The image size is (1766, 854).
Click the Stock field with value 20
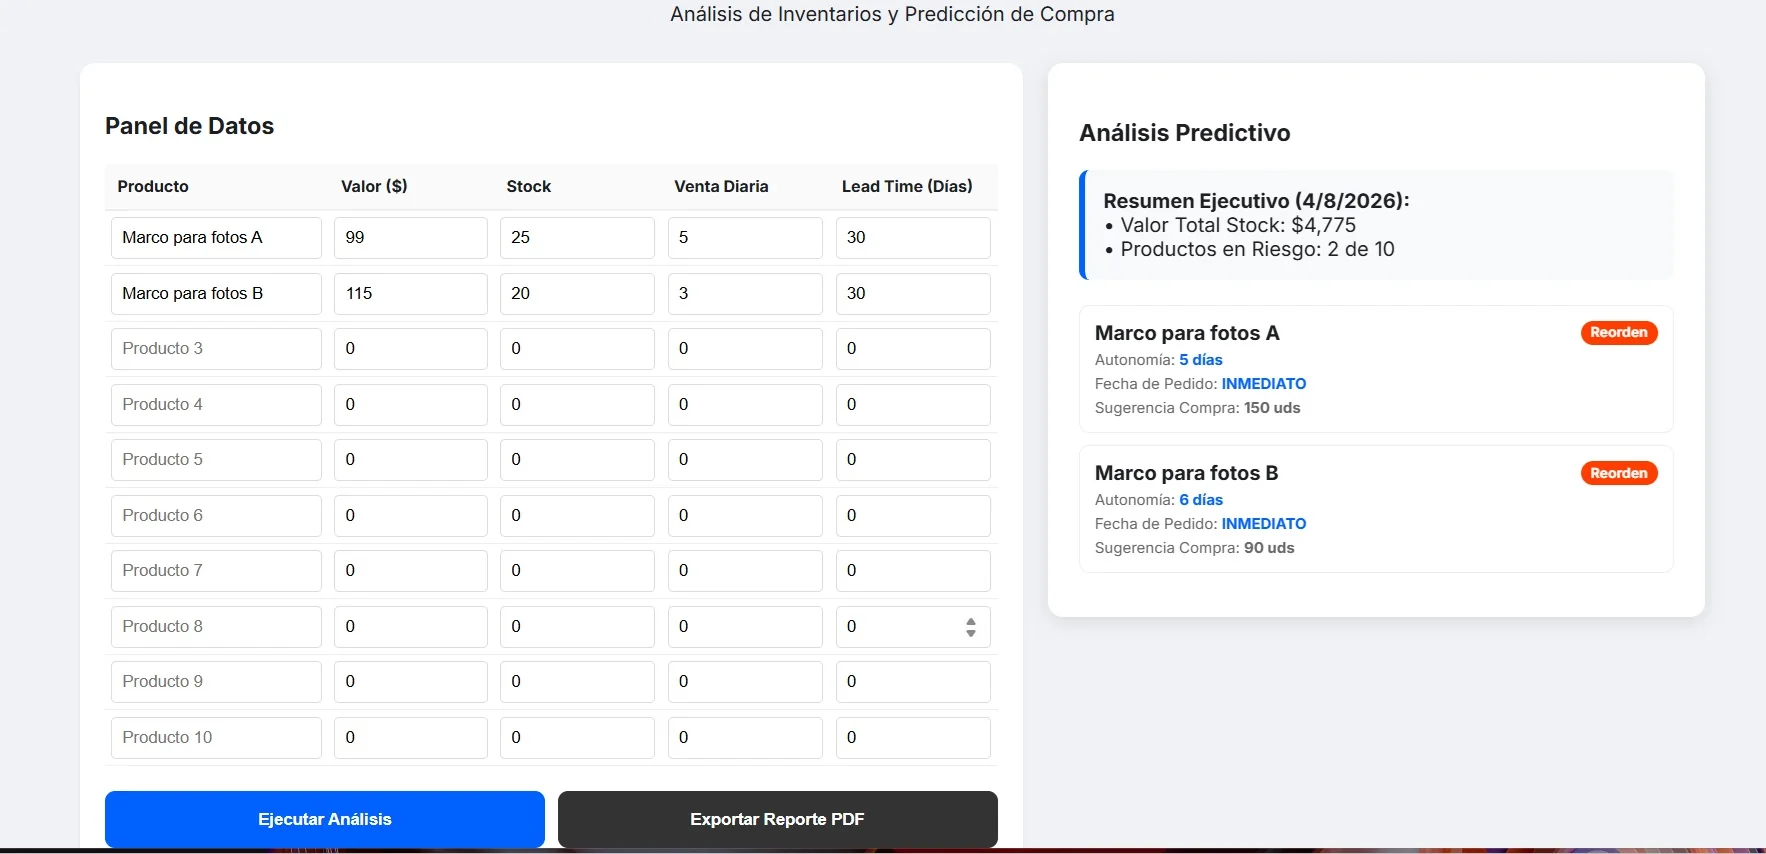pos(577,294)
